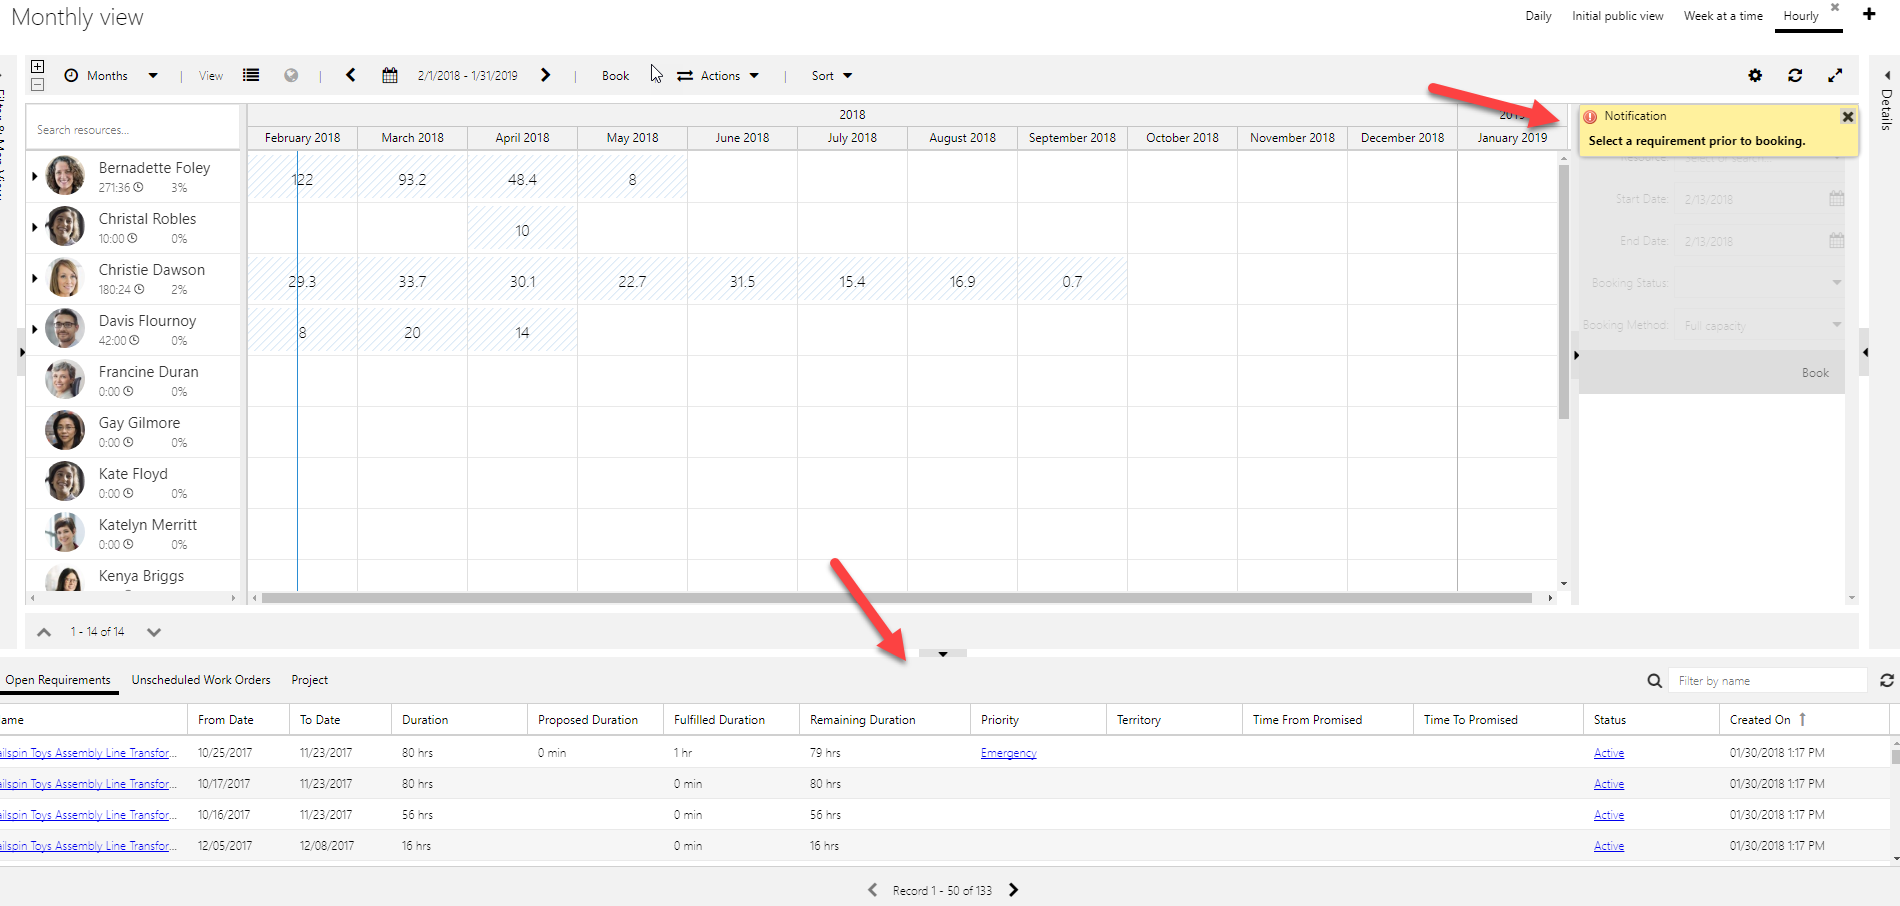Switch to map view globe icon
The width and height of the screenshot is (1900, 906).
click(x=291, y=76)
